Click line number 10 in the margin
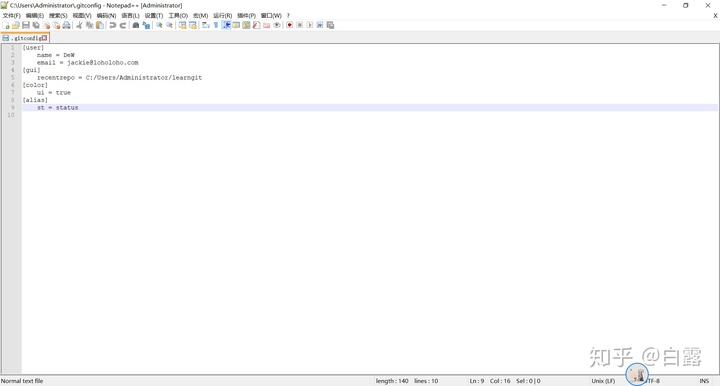This screenshot has width=720, height=386. 11,115
